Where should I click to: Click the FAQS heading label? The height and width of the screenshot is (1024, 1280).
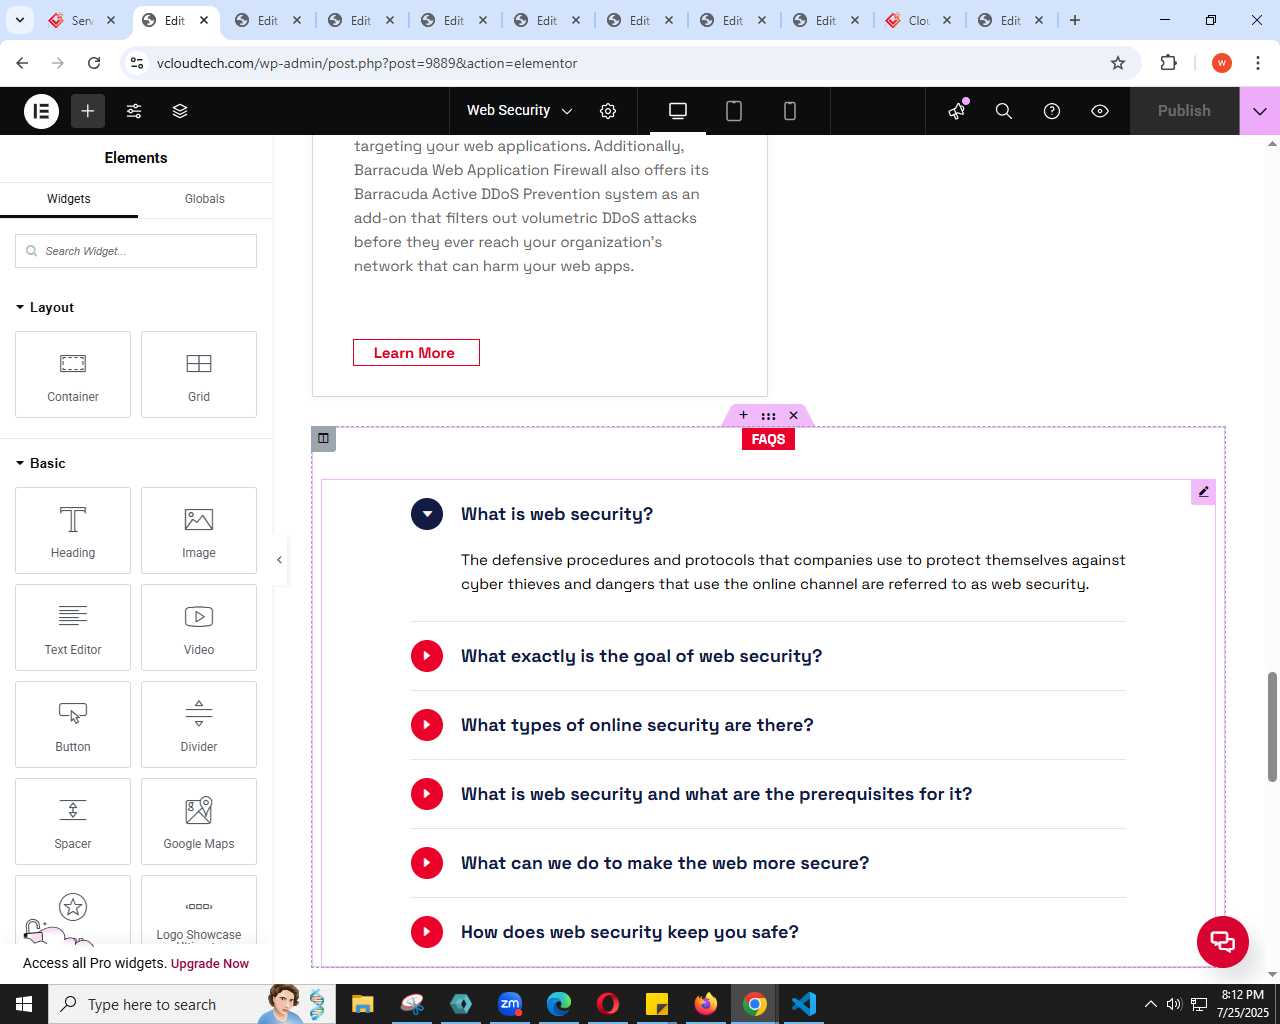click(x=768, y=439)
